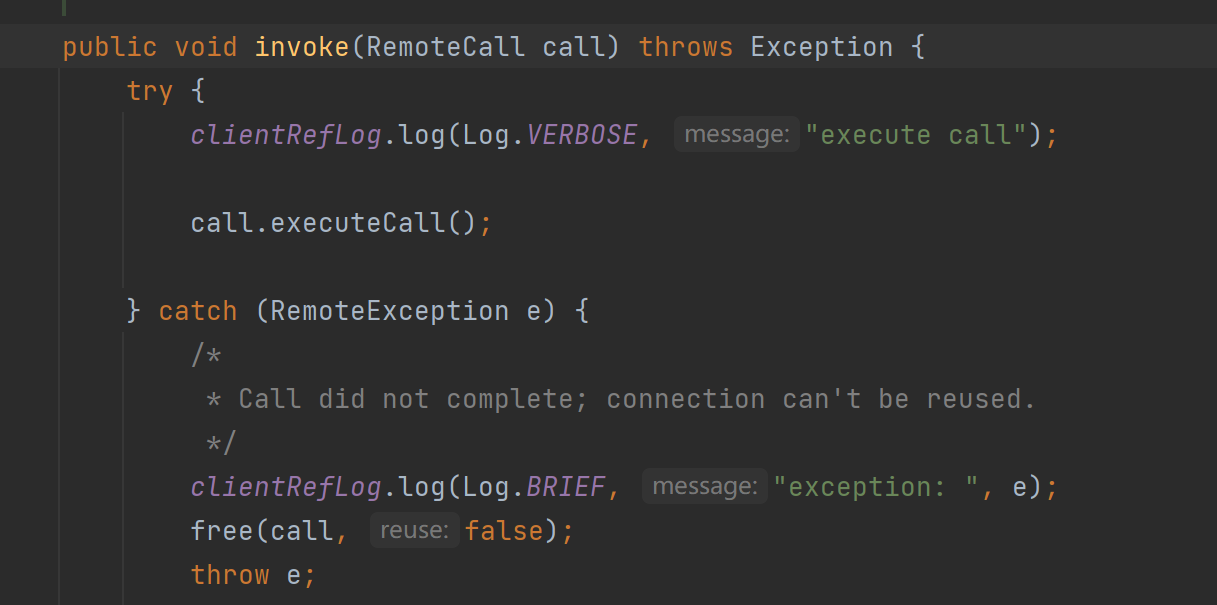The width and height of the screenshot is (1217, 605).
Task: Click the BRIEF log level constant
Action: (565, 487)
